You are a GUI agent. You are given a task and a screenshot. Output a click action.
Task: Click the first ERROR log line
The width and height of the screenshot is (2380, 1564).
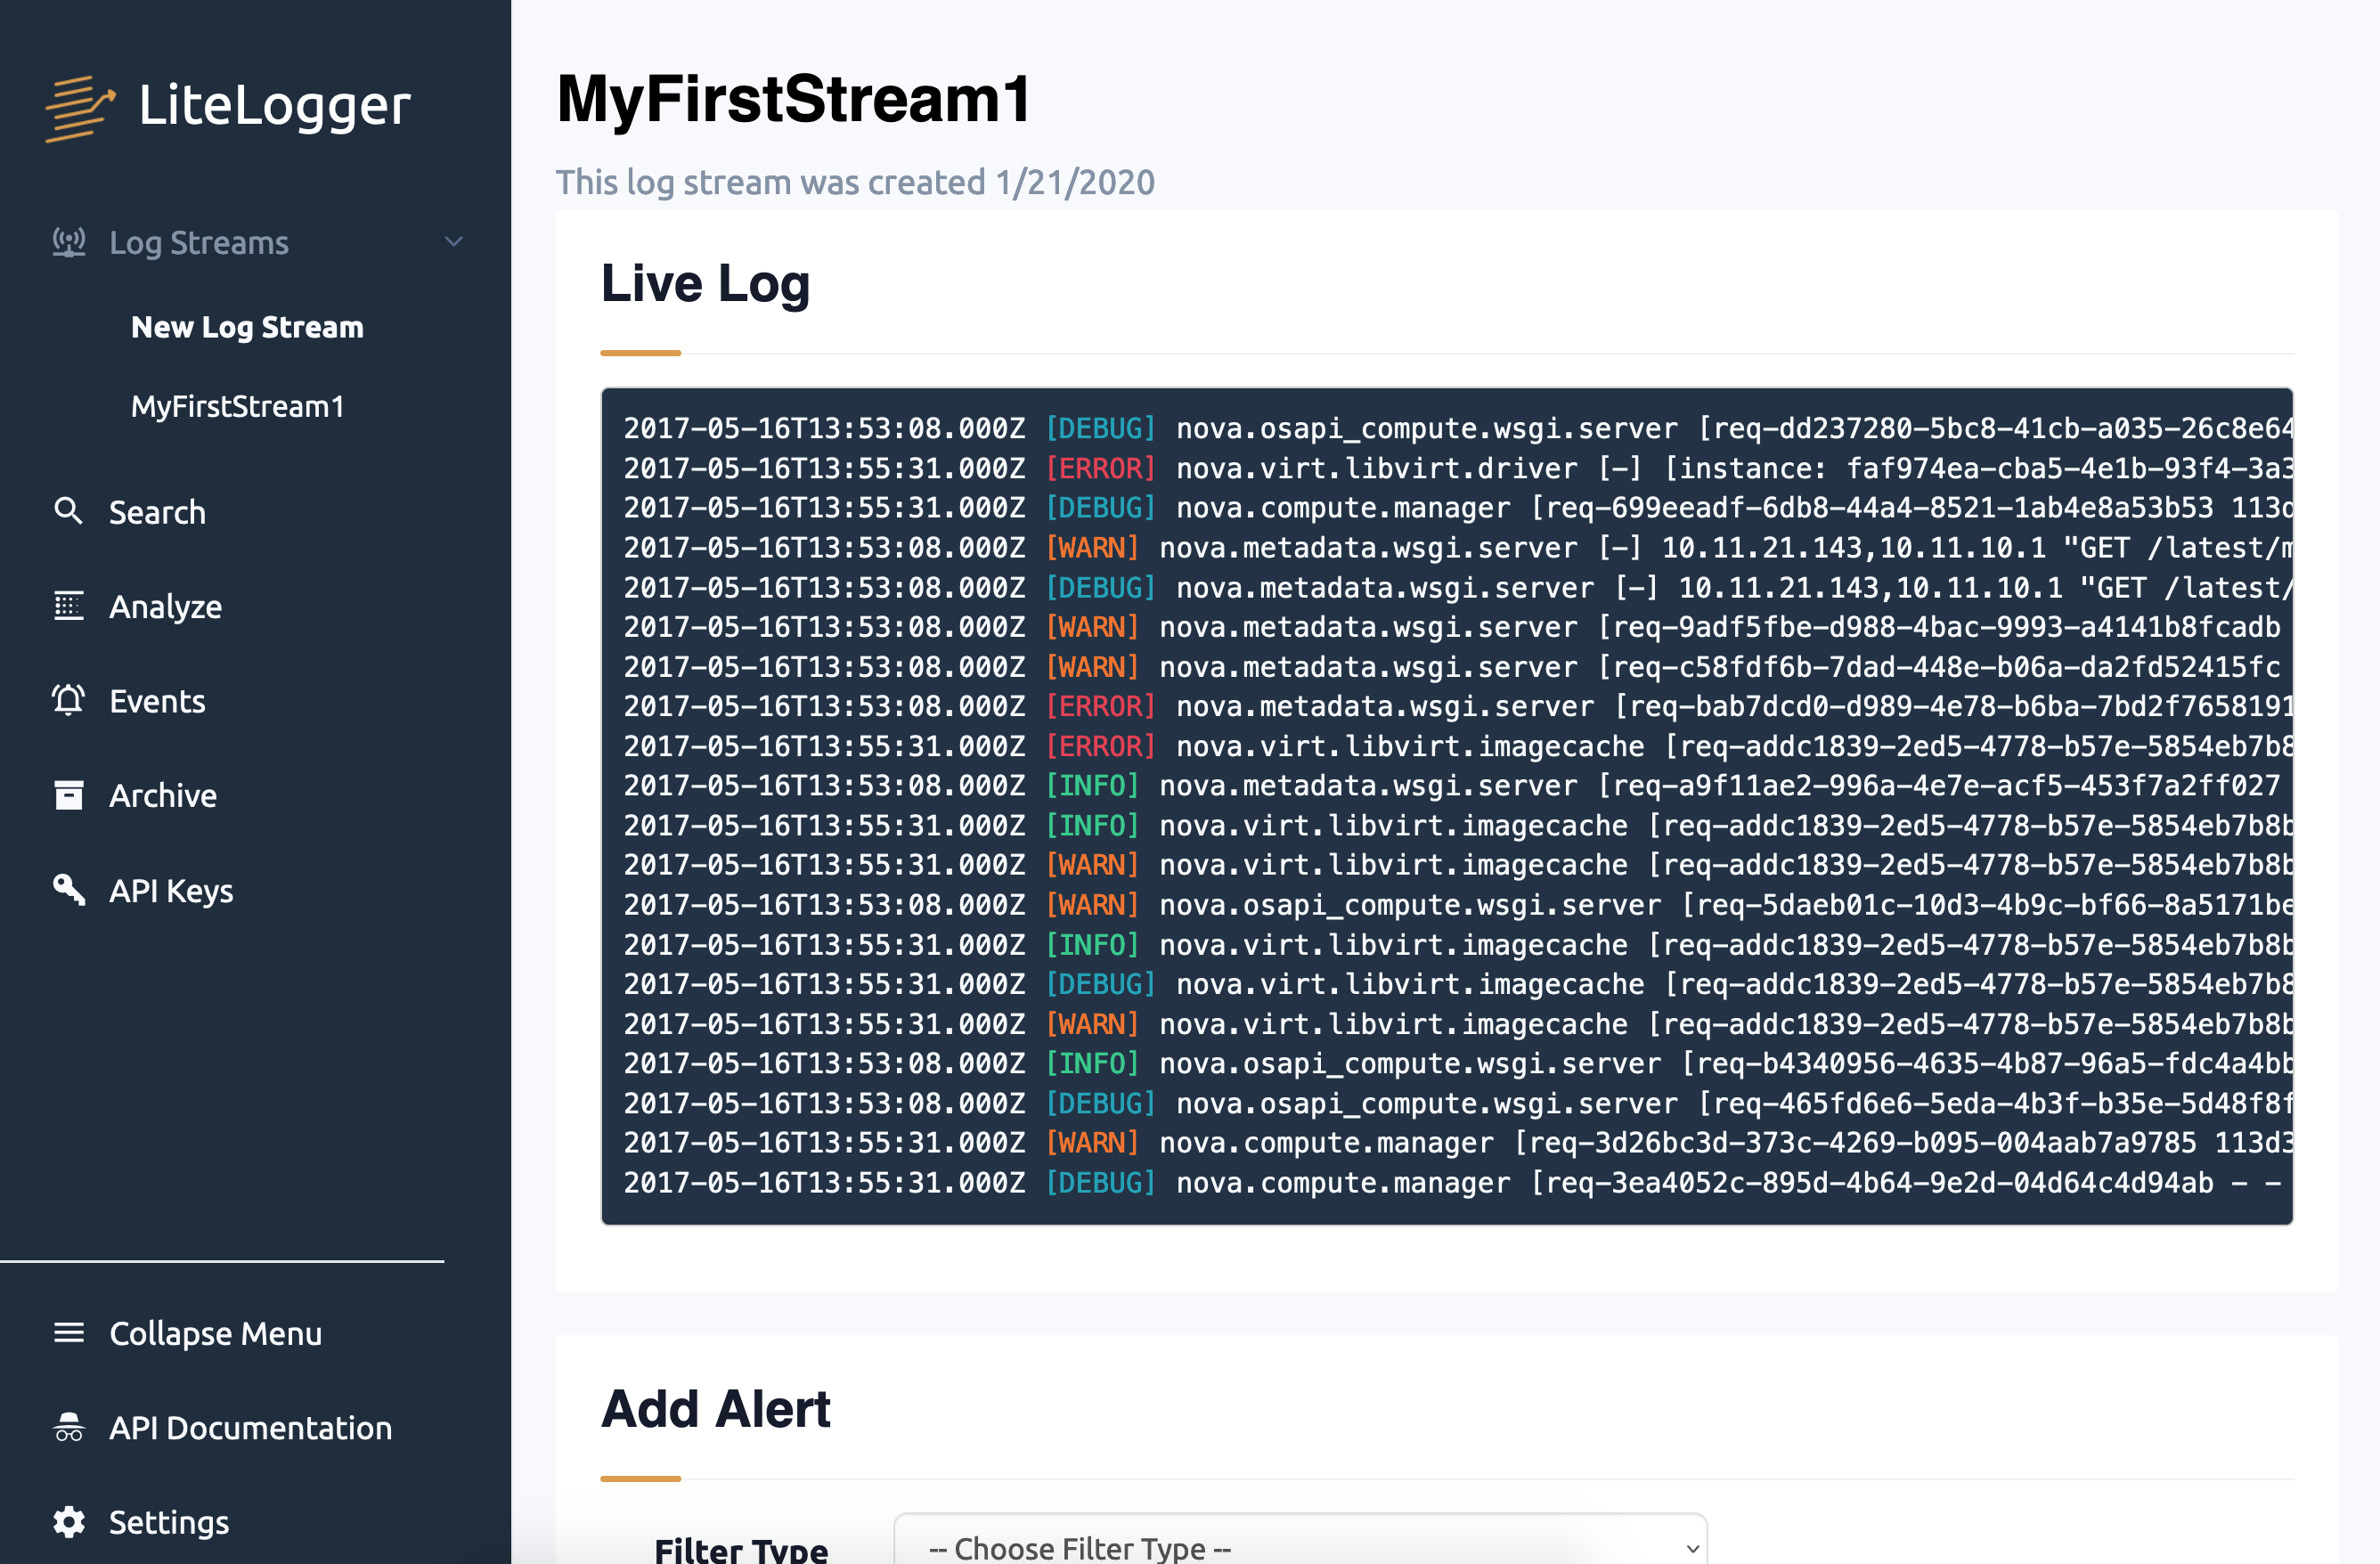pyautogui.click(x=1100, y=468)
